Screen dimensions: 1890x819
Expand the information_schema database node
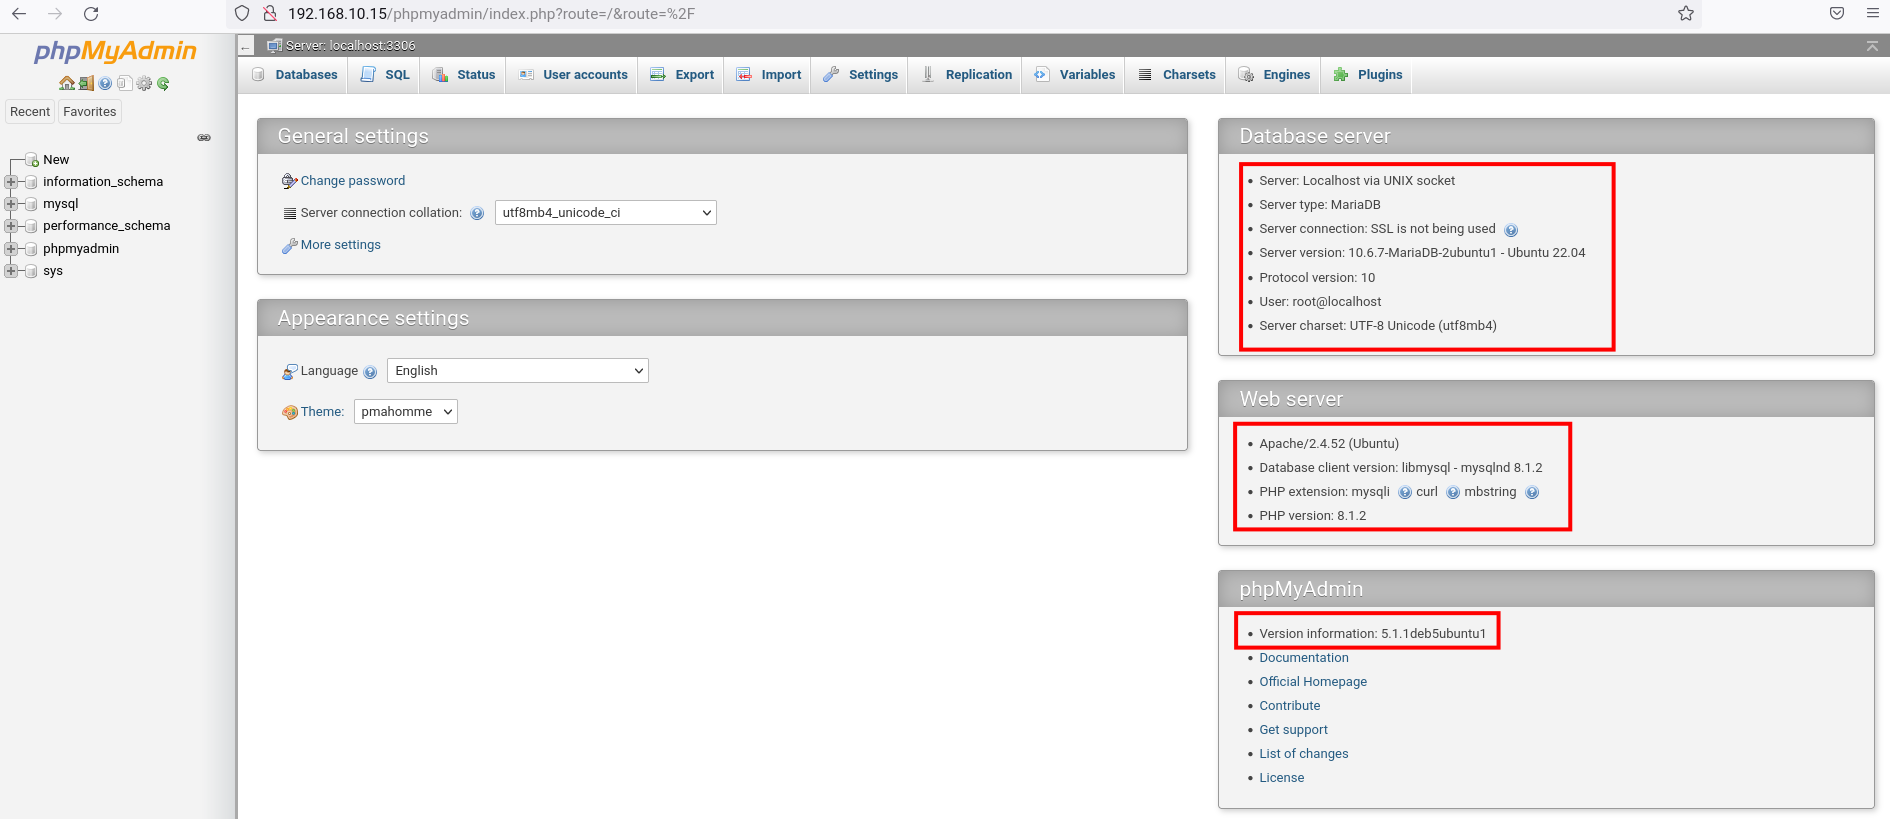click(x=11, y=182)
